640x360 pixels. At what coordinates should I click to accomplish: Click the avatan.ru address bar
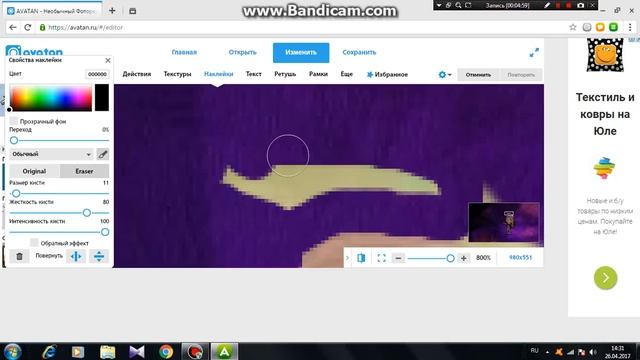[302, 27]
